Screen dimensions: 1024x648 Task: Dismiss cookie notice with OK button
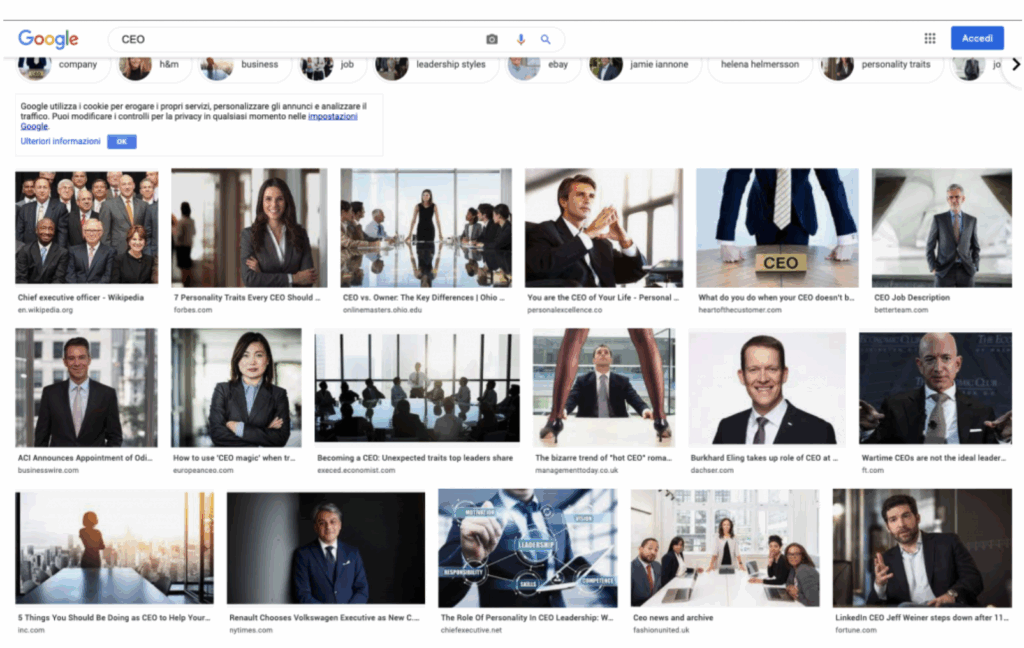(x=121, y=142)
